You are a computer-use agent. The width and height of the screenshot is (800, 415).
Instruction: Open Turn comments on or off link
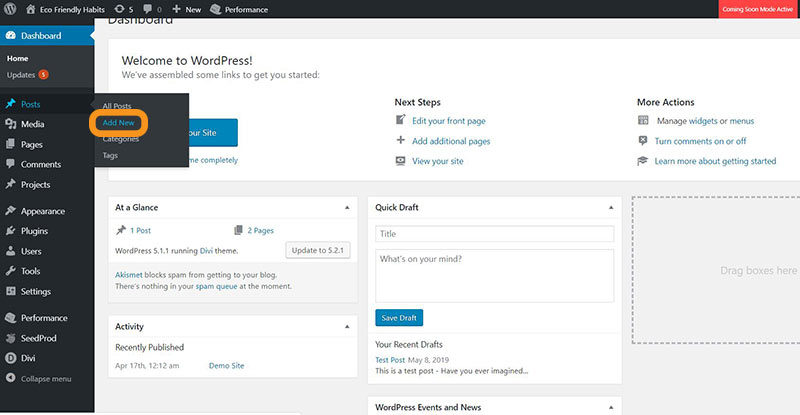click(700, 141)
